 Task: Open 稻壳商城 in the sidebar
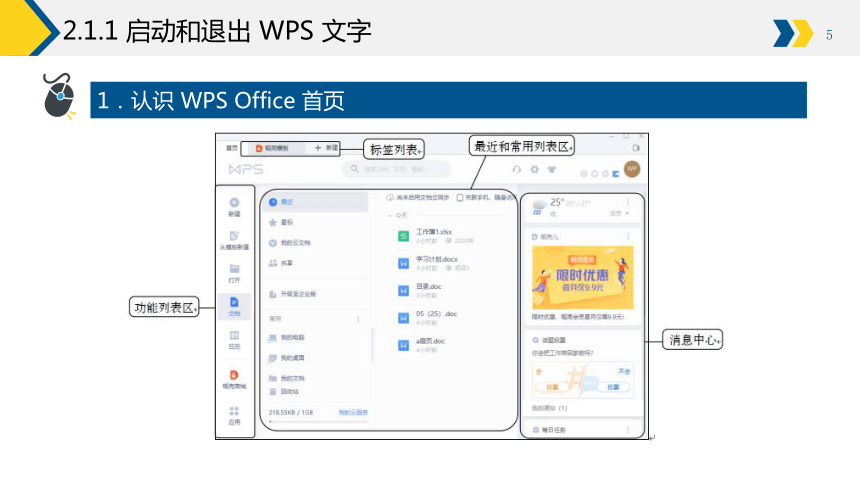(x=234, y=379)
